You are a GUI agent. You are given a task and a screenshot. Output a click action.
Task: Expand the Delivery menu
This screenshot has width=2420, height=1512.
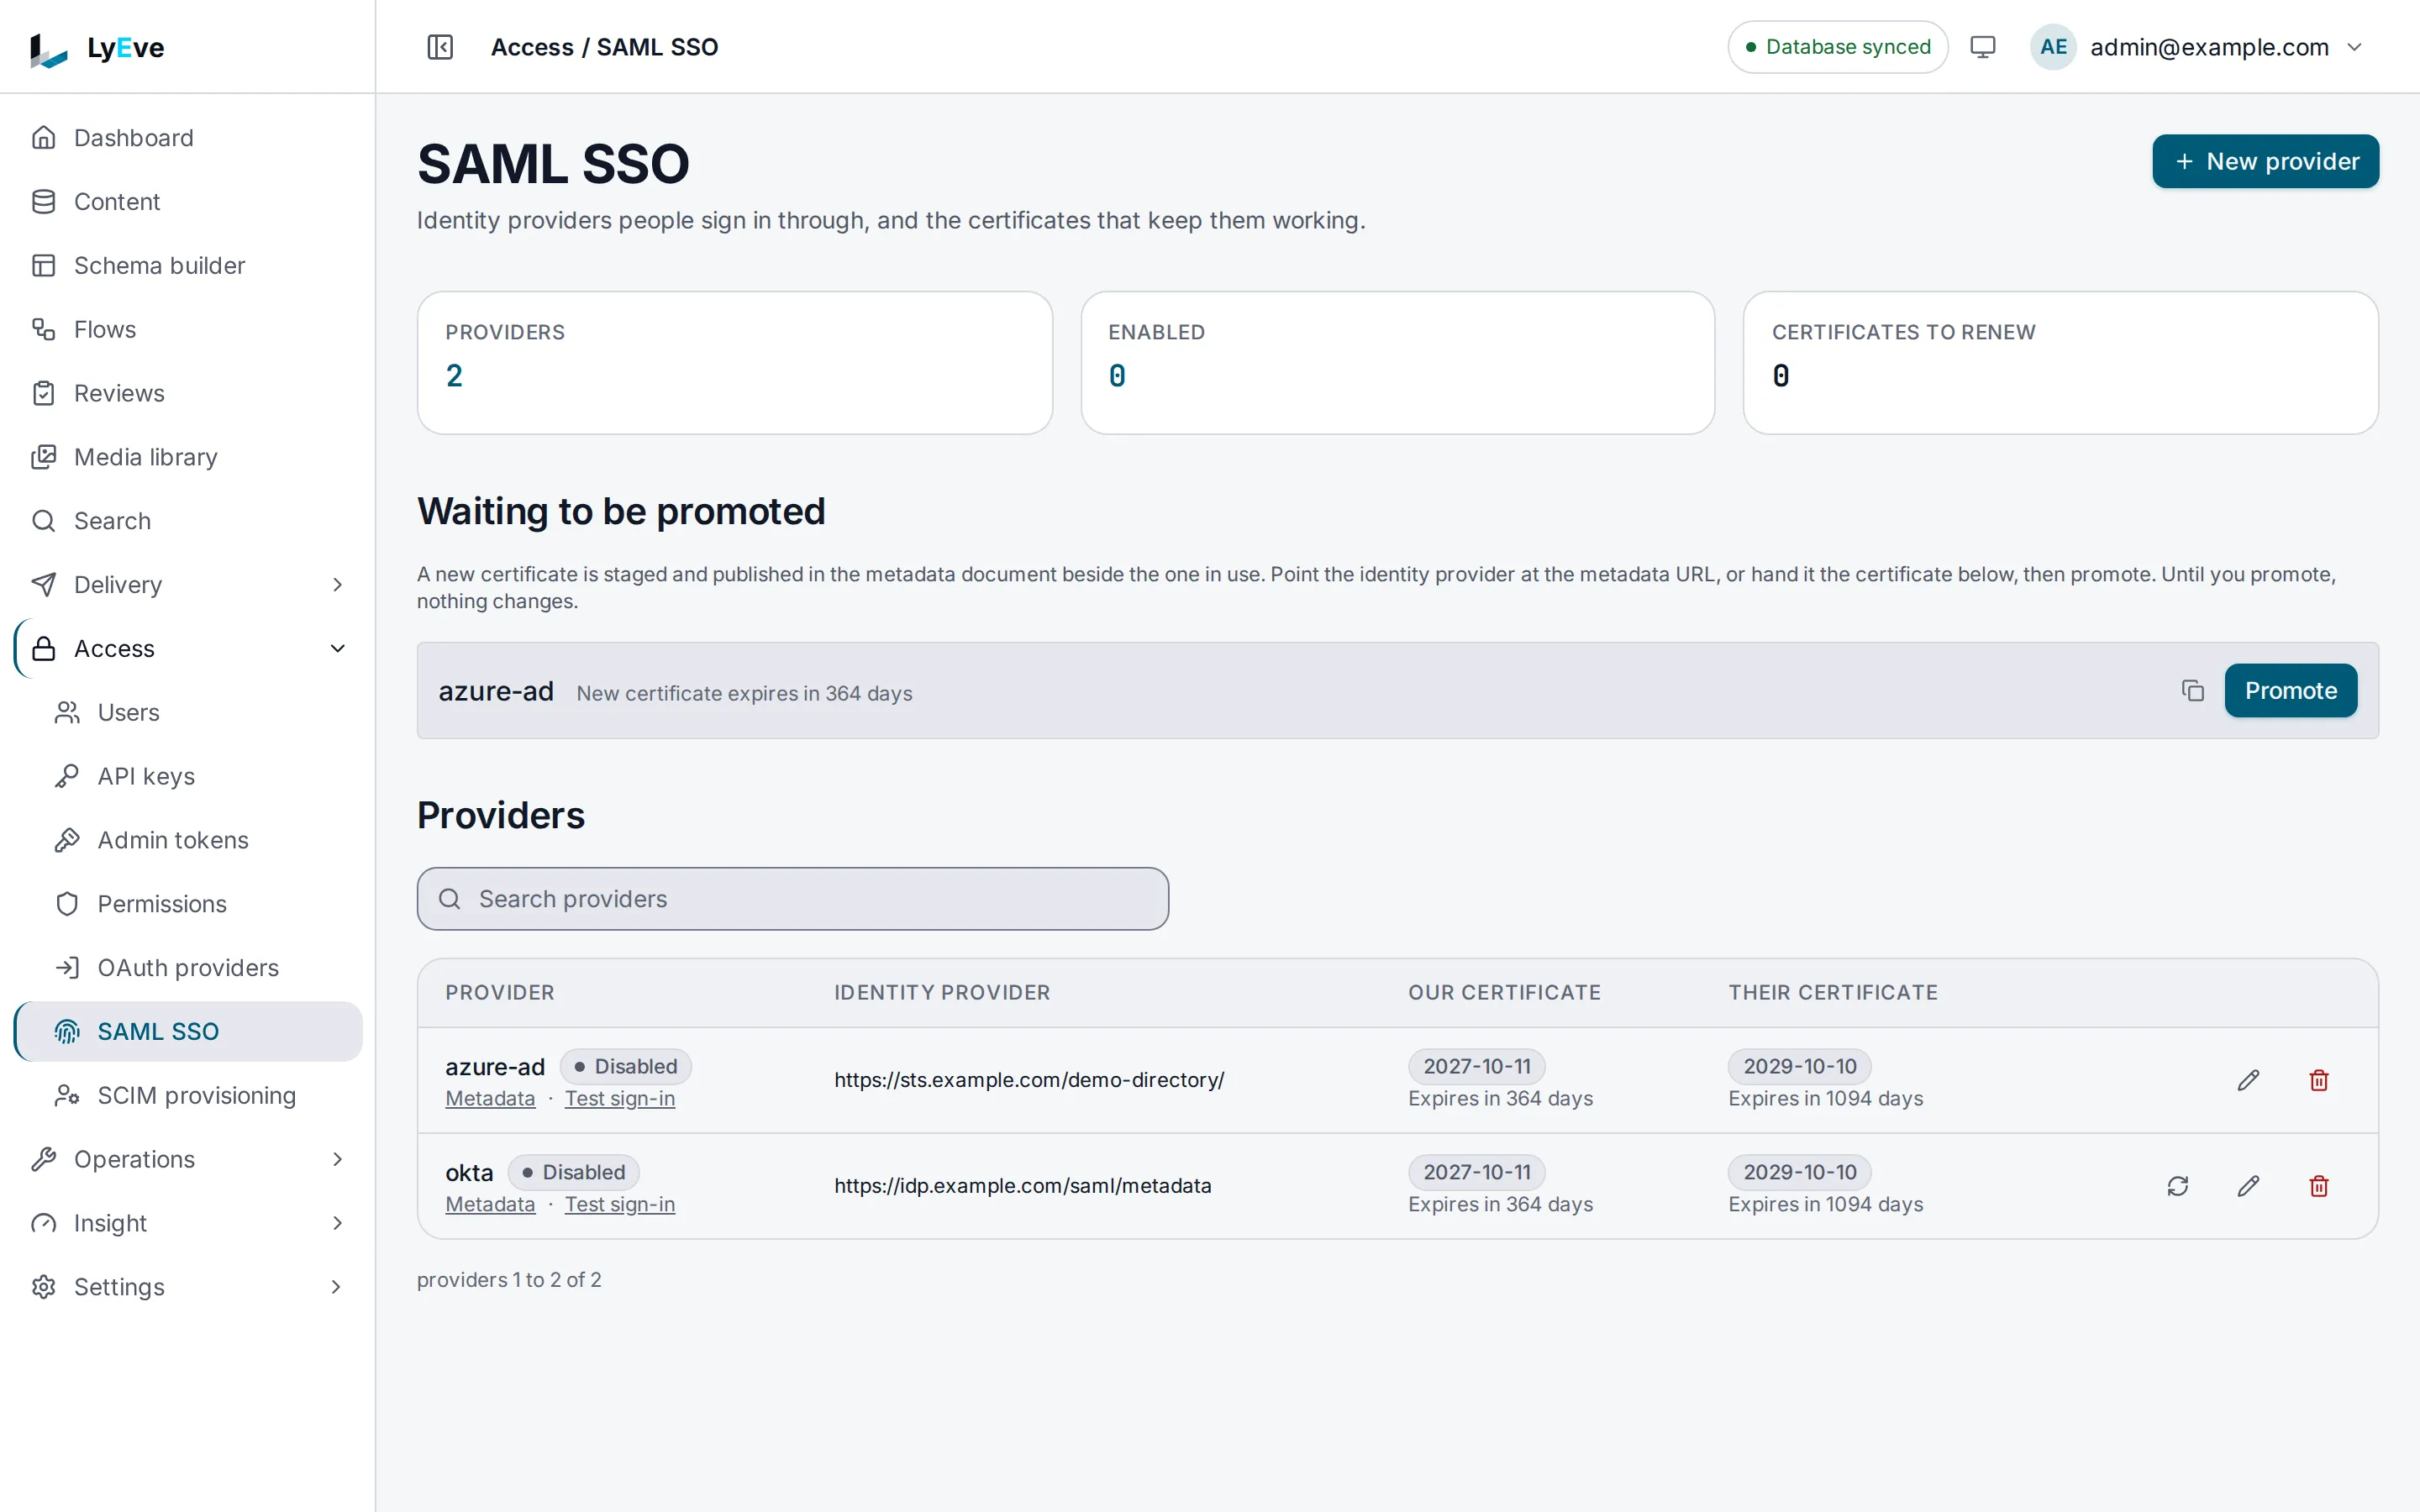point(188,585)
